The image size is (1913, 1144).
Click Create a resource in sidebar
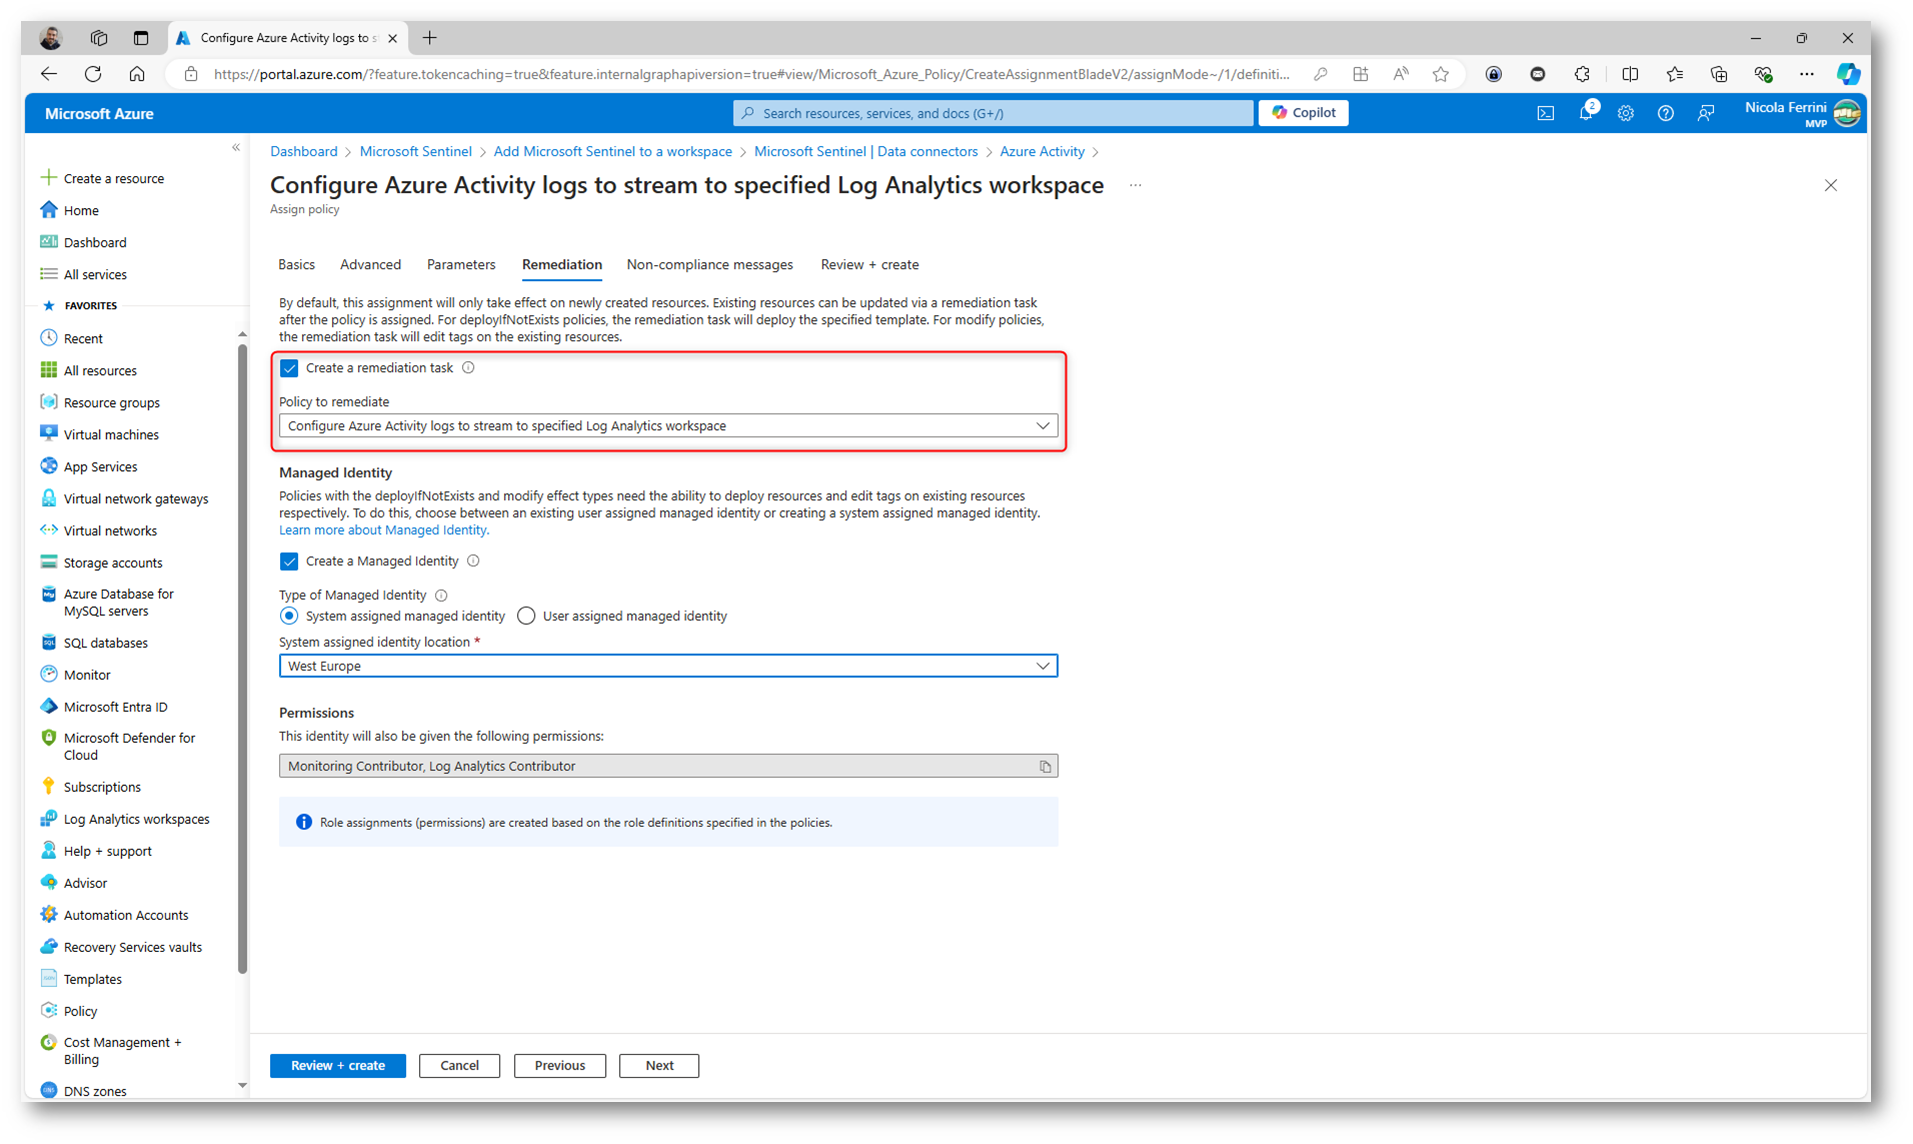coord(102,178)
